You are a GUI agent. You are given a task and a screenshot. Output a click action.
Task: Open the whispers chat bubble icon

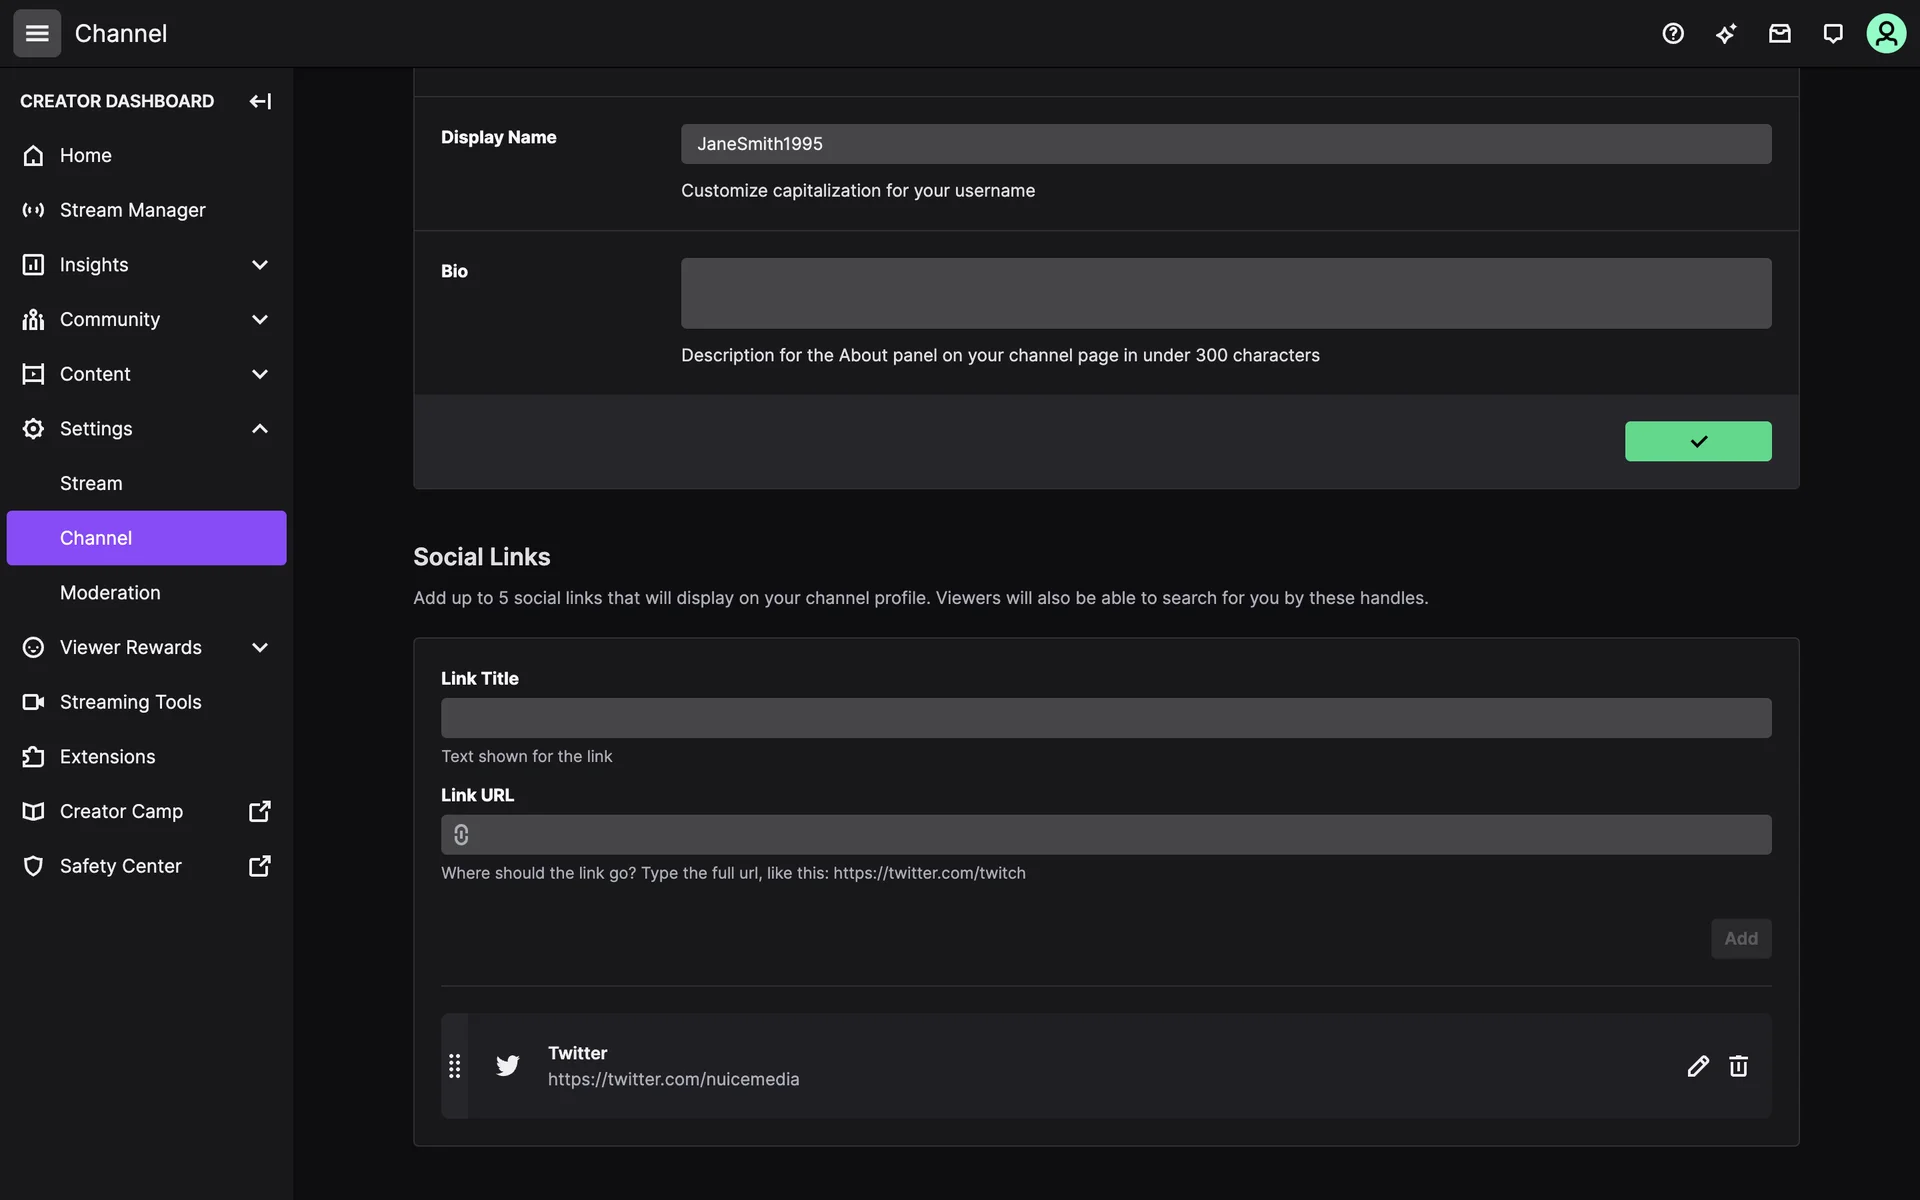pos(1832,34)
